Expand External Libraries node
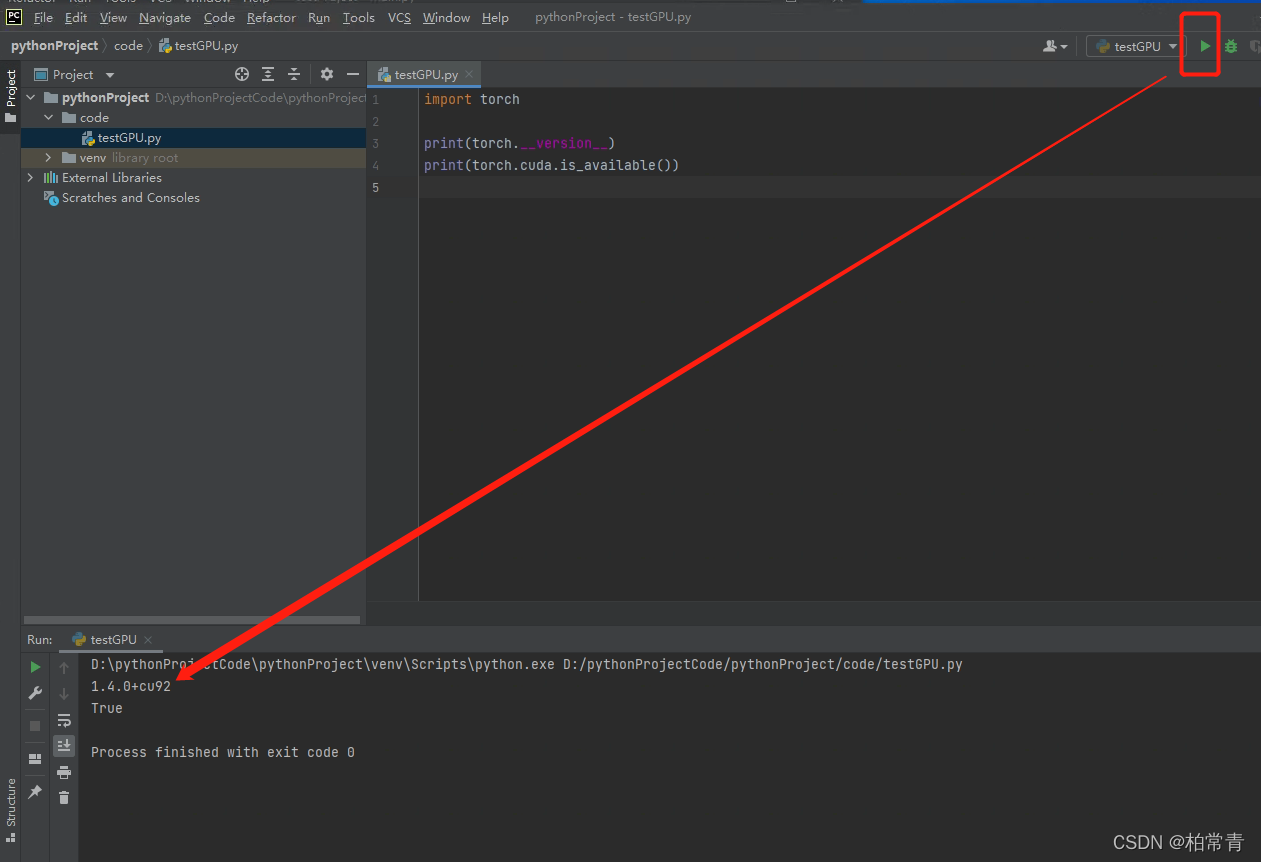This screenshot has width=1261, height=862. [x=31, y=177]
